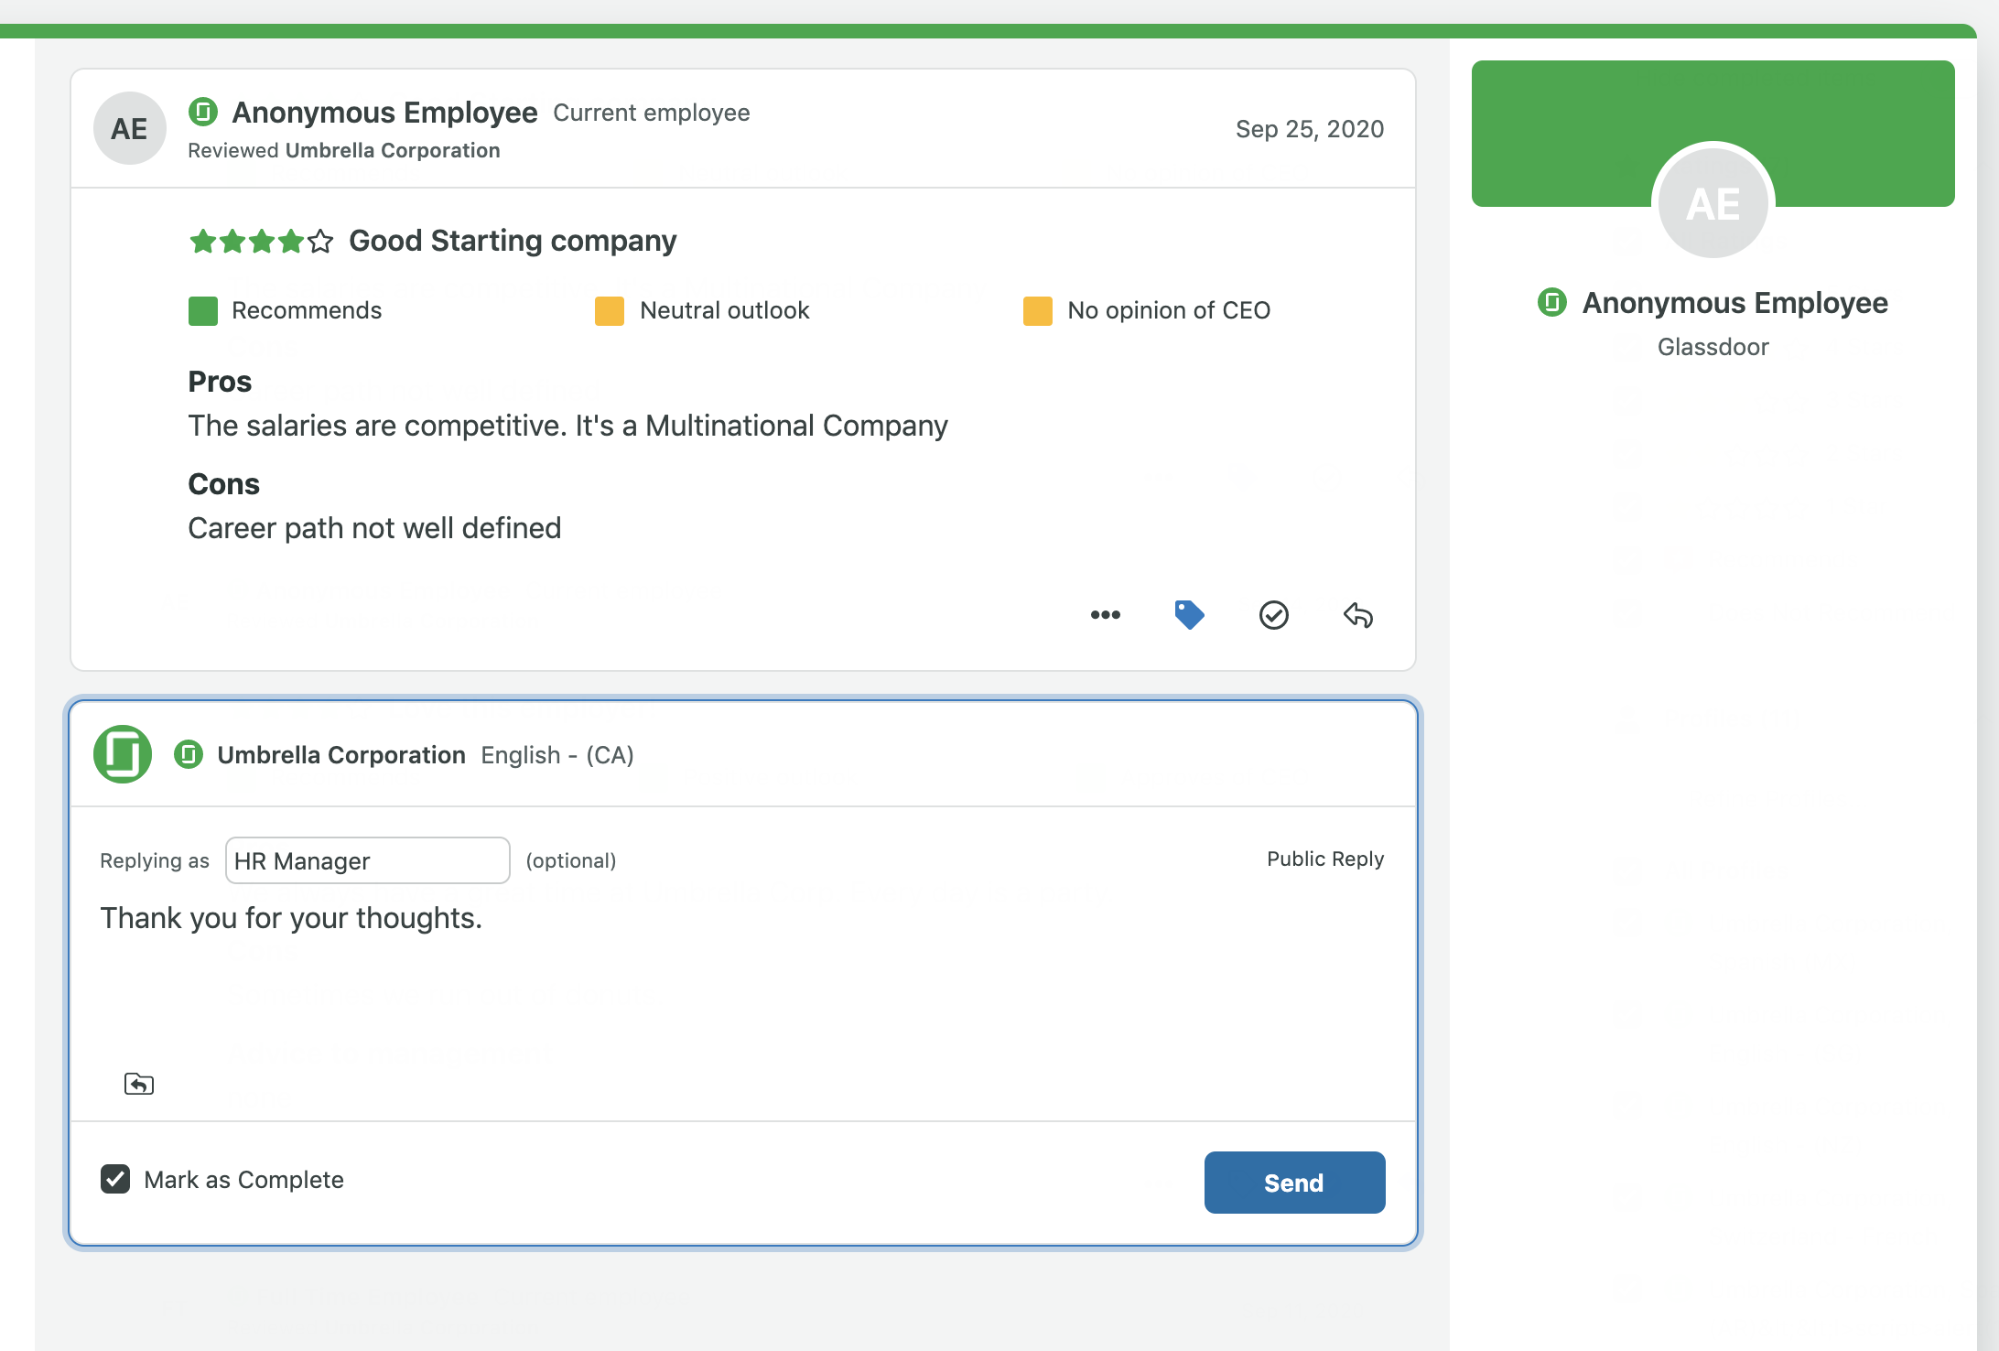This screenshot has height=1351, width=1999.
Task: Click the Public Reply label to toggle visibility
Action: (1324, 859)
